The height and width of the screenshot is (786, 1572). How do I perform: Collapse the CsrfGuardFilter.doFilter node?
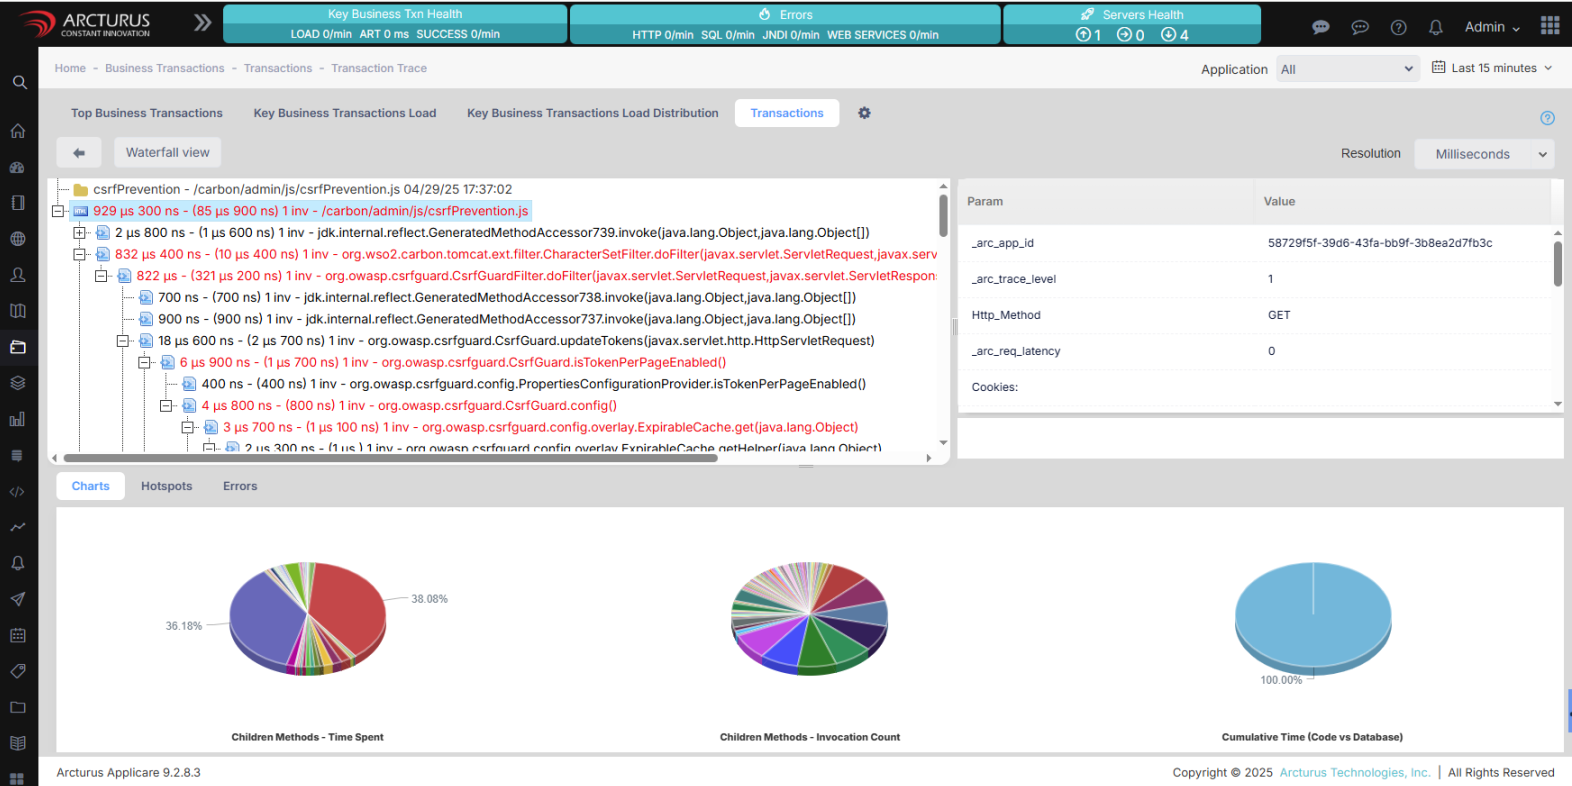tap(101, 276)
